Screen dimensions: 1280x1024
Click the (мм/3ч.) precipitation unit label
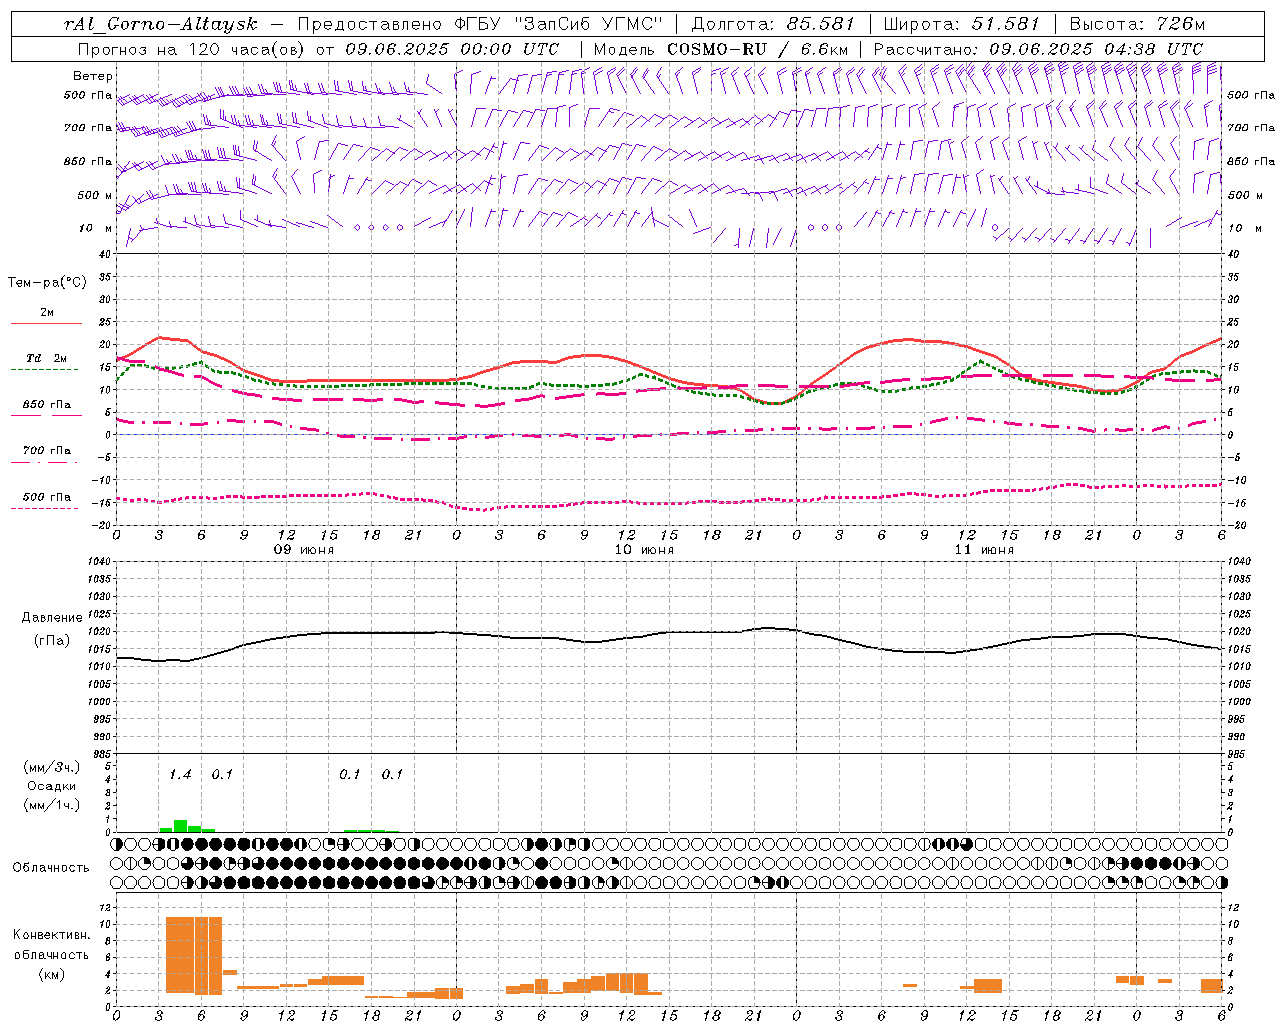[52, 767]
